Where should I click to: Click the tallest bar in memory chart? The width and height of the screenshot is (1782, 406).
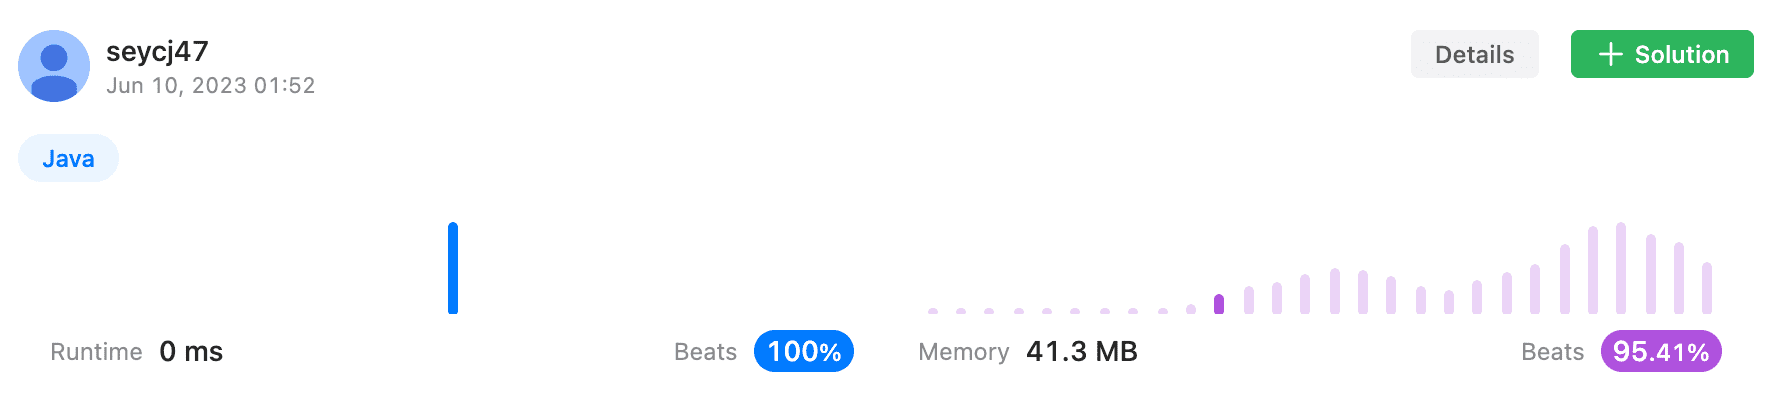pyautogui.click(x=1621, y=268)
